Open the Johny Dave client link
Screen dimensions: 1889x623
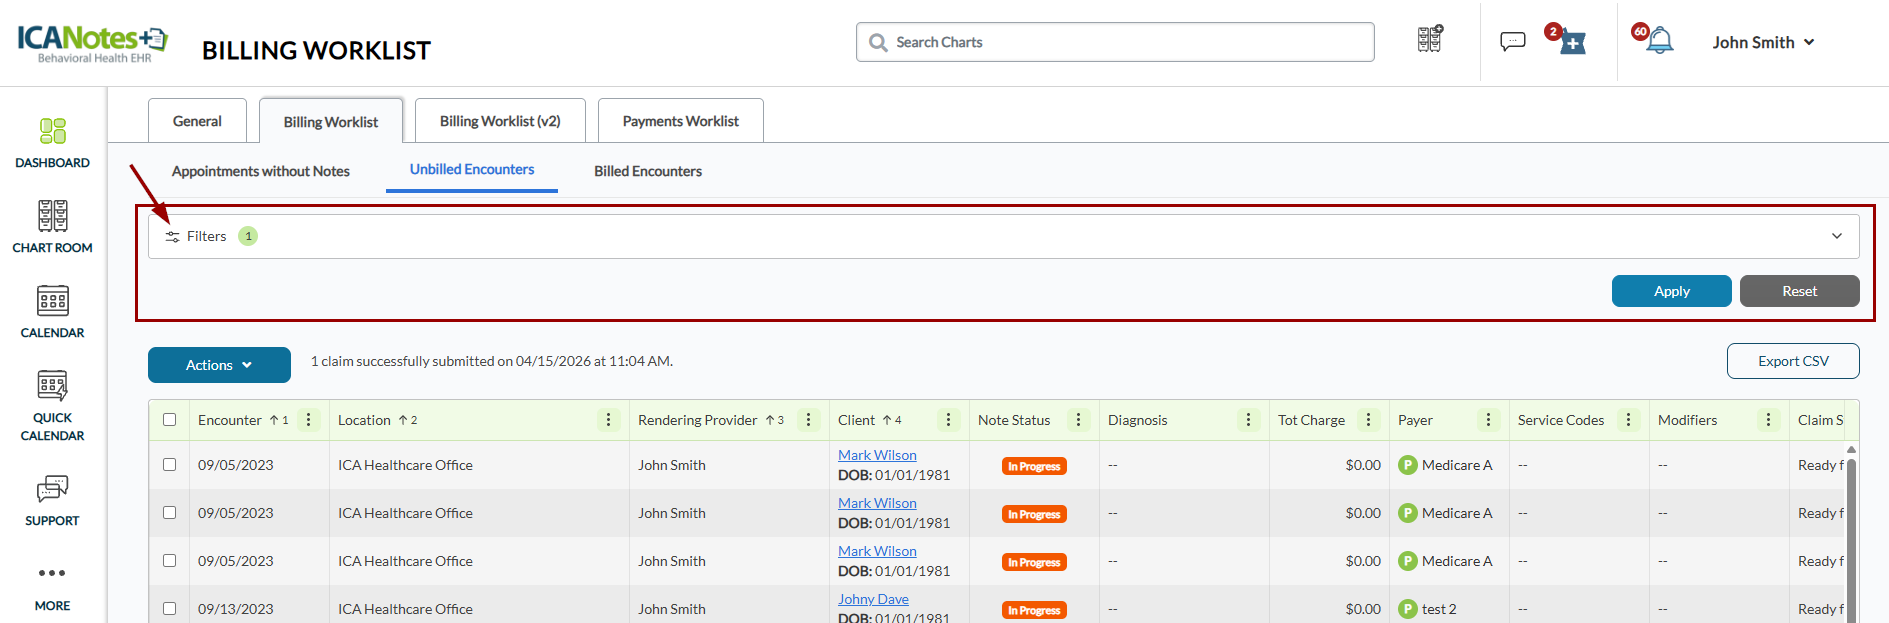click(873, 599)
